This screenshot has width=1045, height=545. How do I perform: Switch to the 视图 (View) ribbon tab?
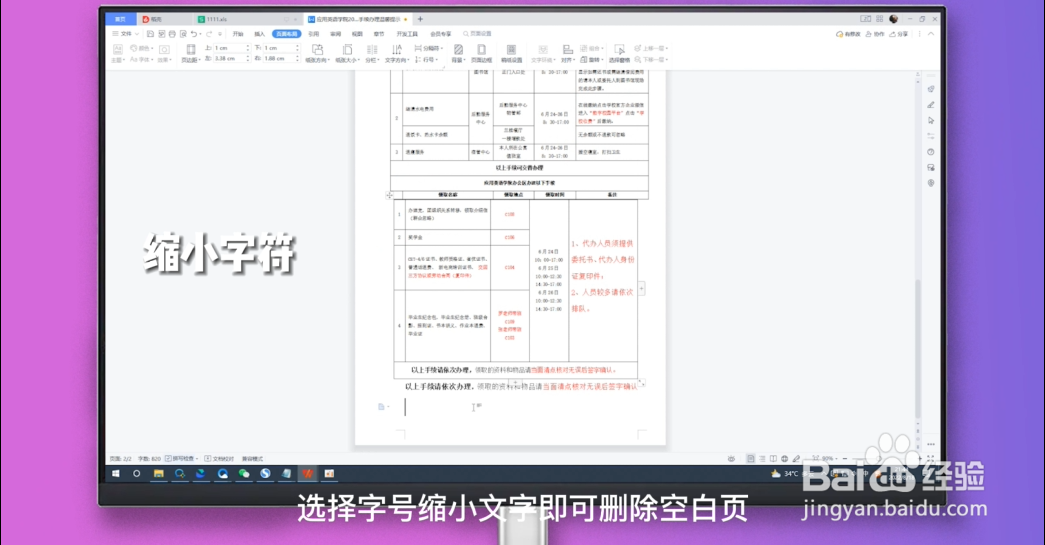[357, 34]
